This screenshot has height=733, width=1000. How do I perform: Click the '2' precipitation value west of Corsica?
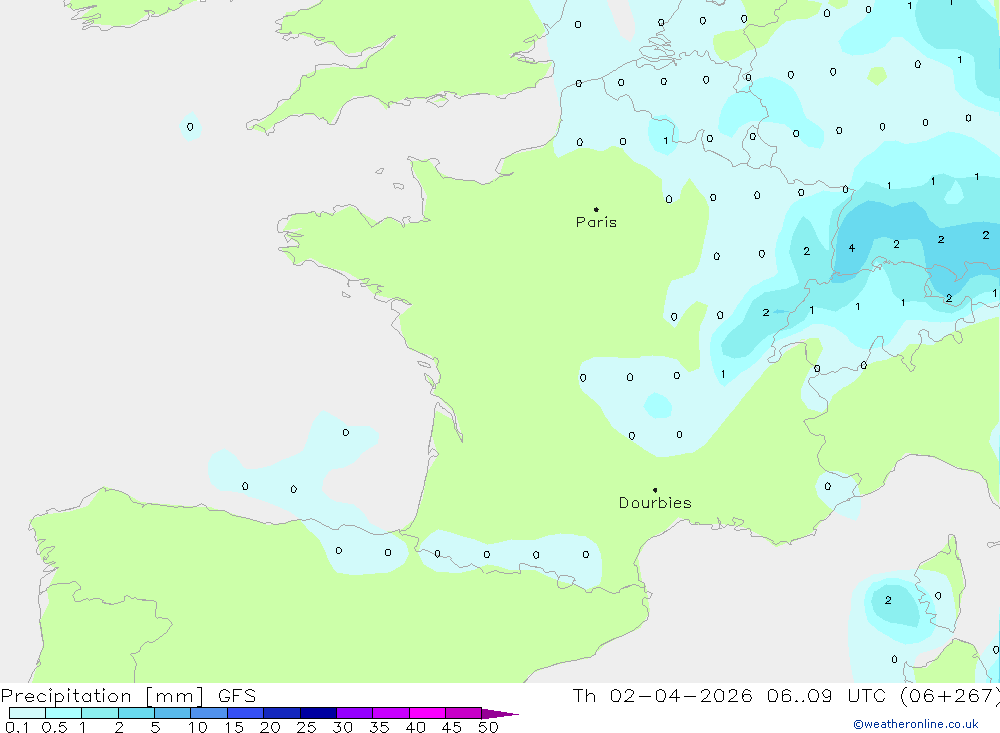tap(888, 600)
